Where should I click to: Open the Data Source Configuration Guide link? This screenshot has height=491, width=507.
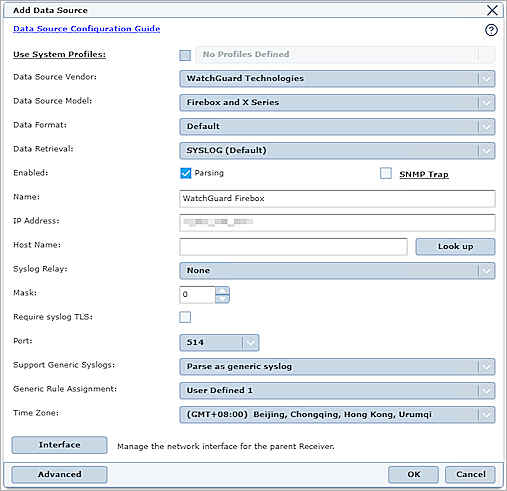tap(87, 29)
